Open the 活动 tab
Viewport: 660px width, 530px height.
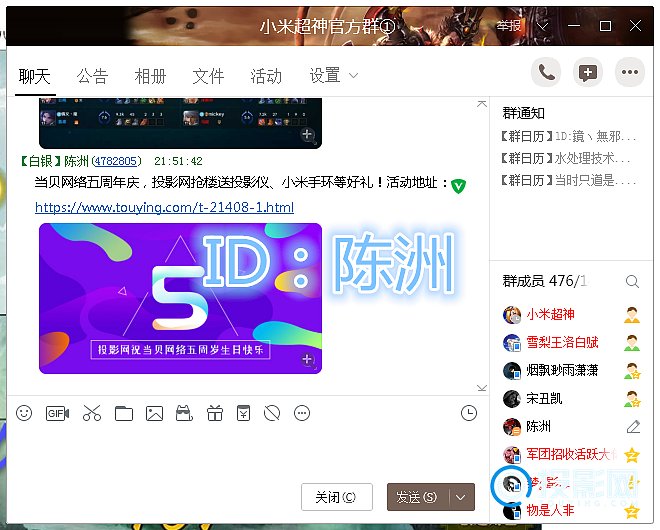click(266, 76)
